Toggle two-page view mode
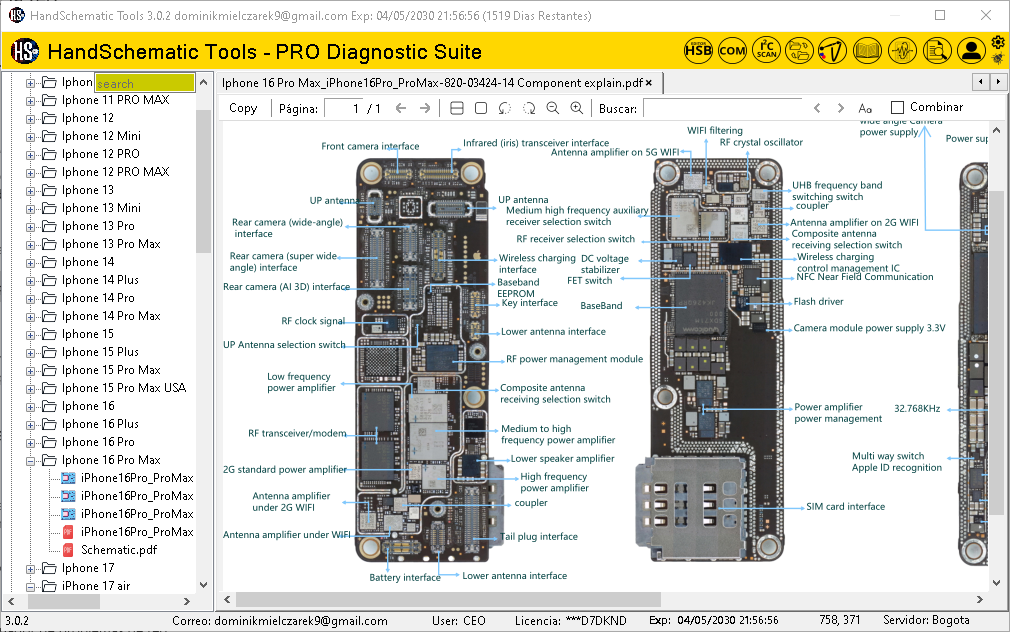1010x632 pixels. [x=456, y=108]
